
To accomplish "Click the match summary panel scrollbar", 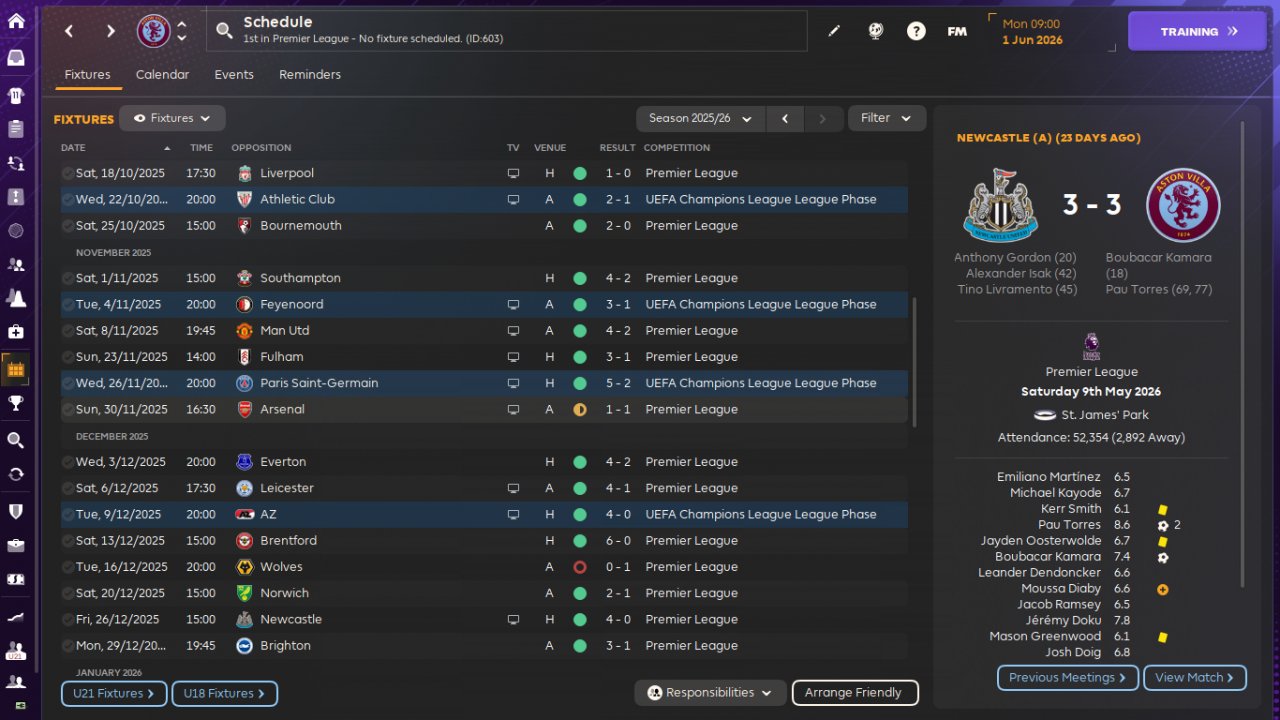I will [1243, 355].
